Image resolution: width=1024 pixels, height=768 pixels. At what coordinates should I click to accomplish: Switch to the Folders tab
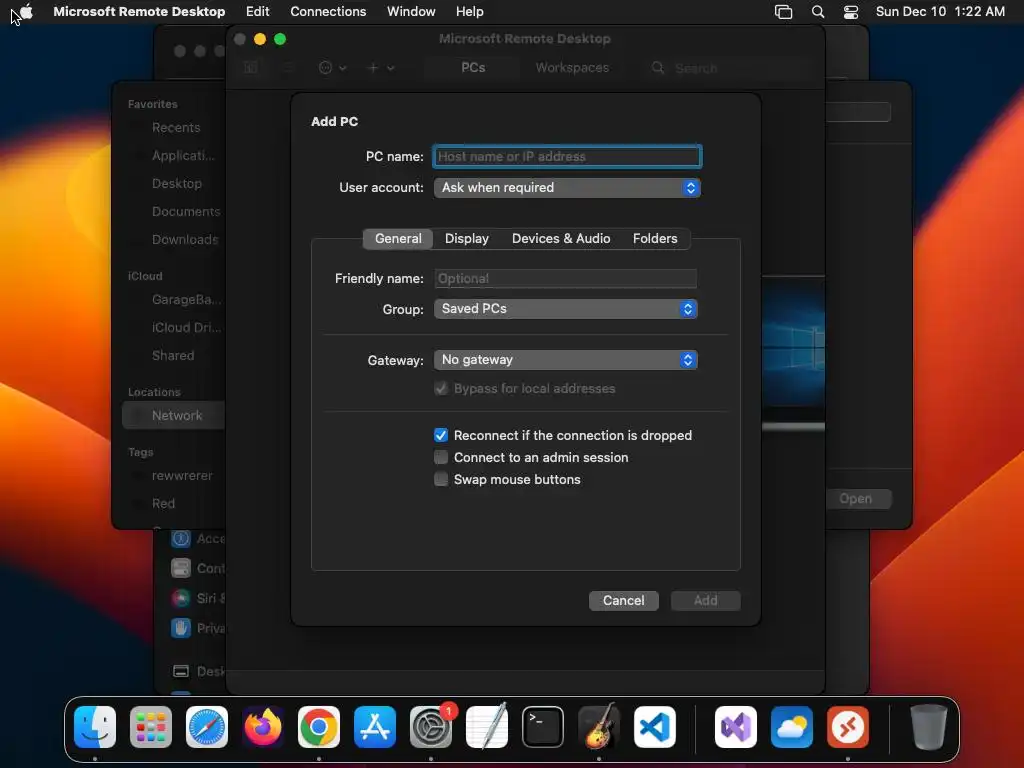tap(655, 238)
